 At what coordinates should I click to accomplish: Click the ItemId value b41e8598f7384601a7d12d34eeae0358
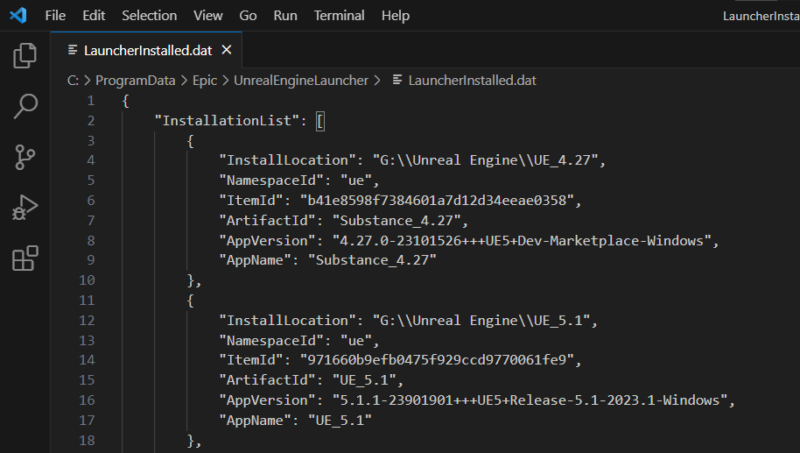click(x=437, y=200)
